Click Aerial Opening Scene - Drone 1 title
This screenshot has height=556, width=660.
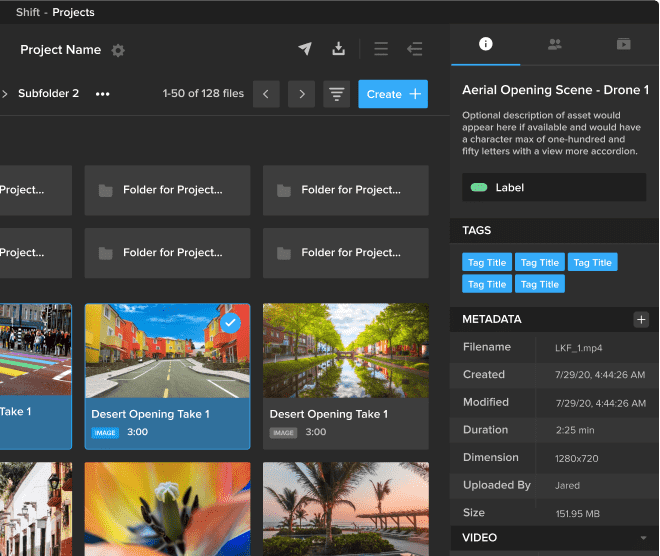tap(555, 90)
